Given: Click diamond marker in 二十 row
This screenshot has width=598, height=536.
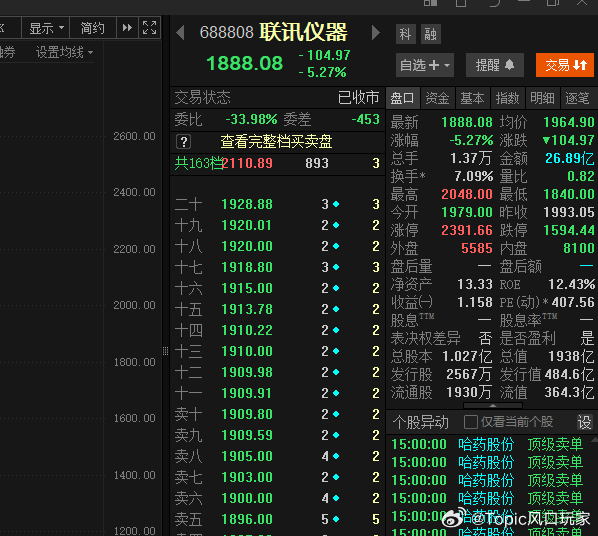Looking at the screenshot, I should click(x=336, y=204).
